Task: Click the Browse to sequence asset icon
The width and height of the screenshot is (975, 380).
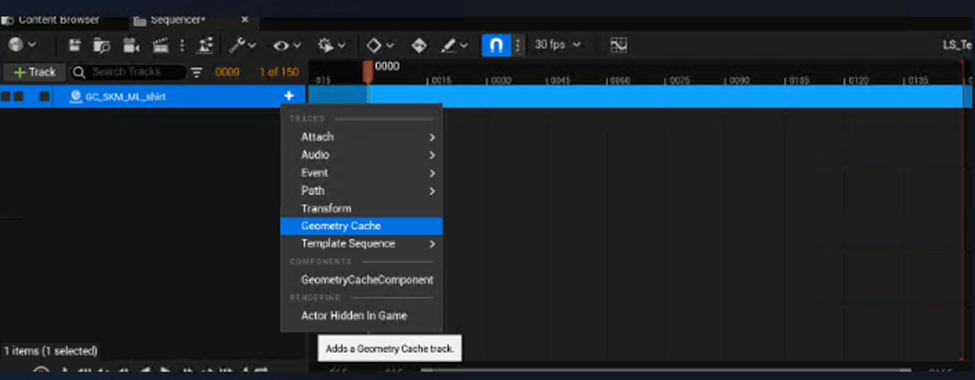Action: point(101,45)
